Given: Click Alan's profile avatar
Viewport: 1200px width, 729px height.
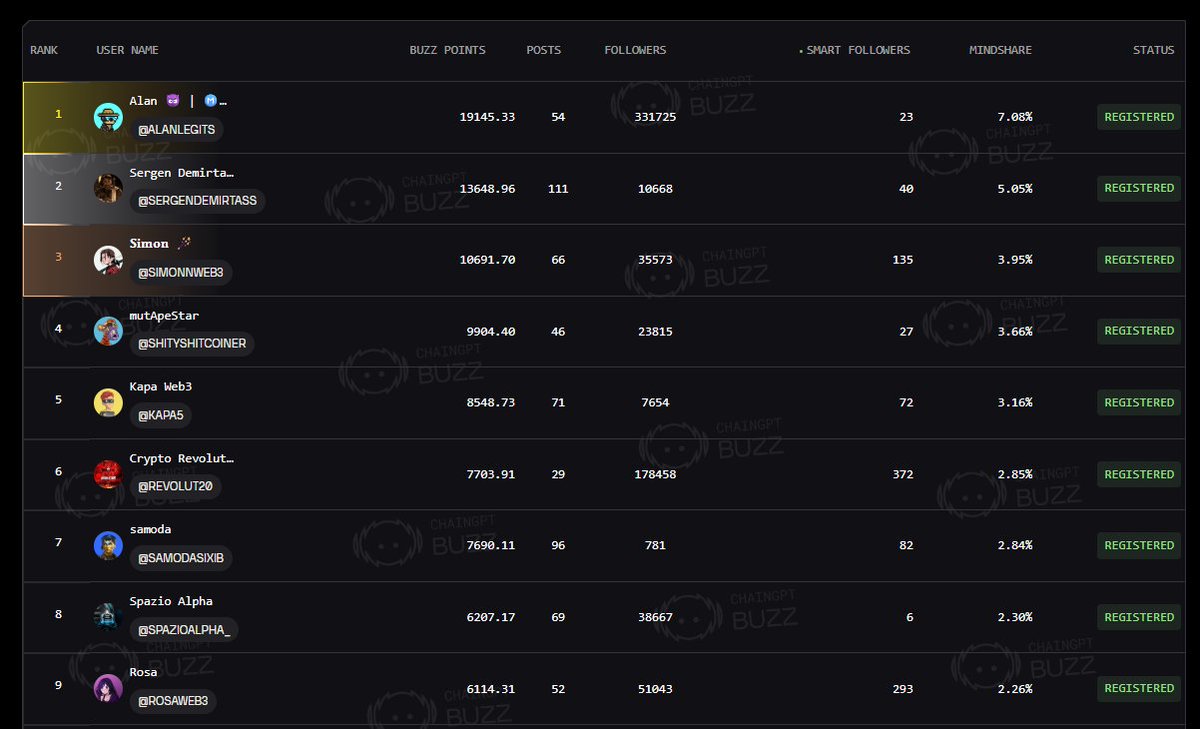Looking at the screenshot, I should pyautogui.click(x=108, y=117).
